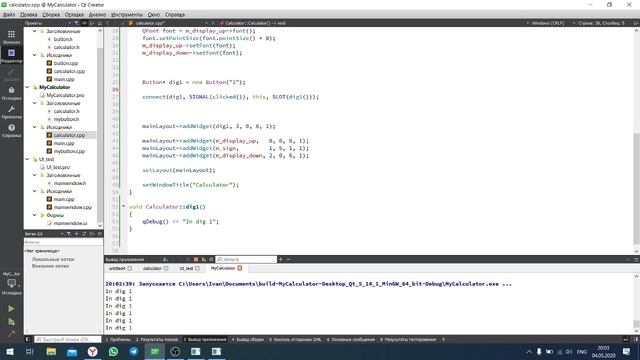
Task: Click the refresh icon in Git branches panel
Action: pyautogui.click(x=84, y=234)
